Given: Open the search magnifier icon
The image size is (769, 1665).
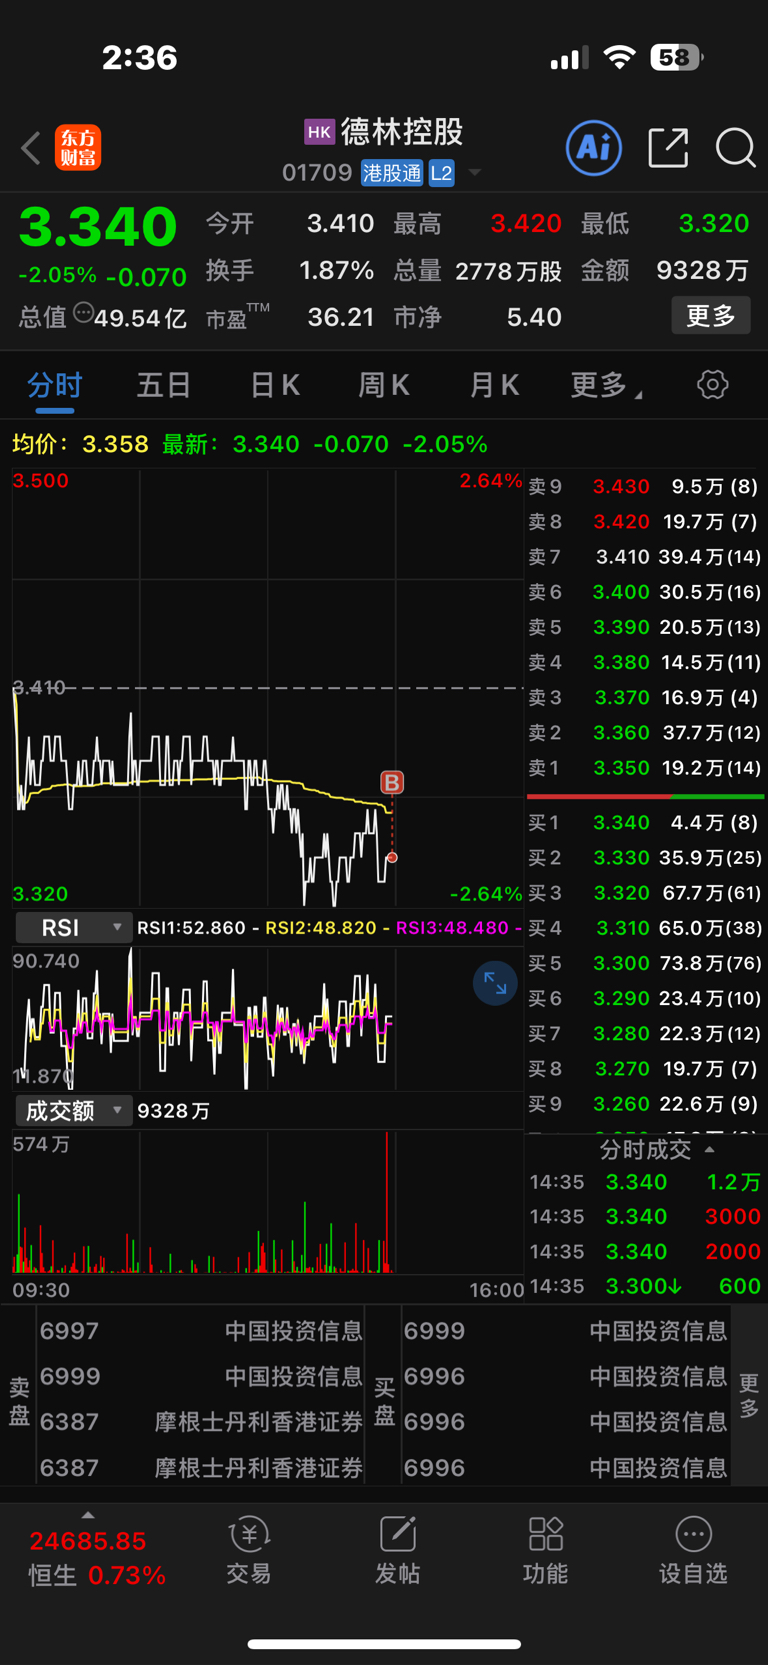Looking at the screenshot, I should pyautogui.click(x=736, y=148).
